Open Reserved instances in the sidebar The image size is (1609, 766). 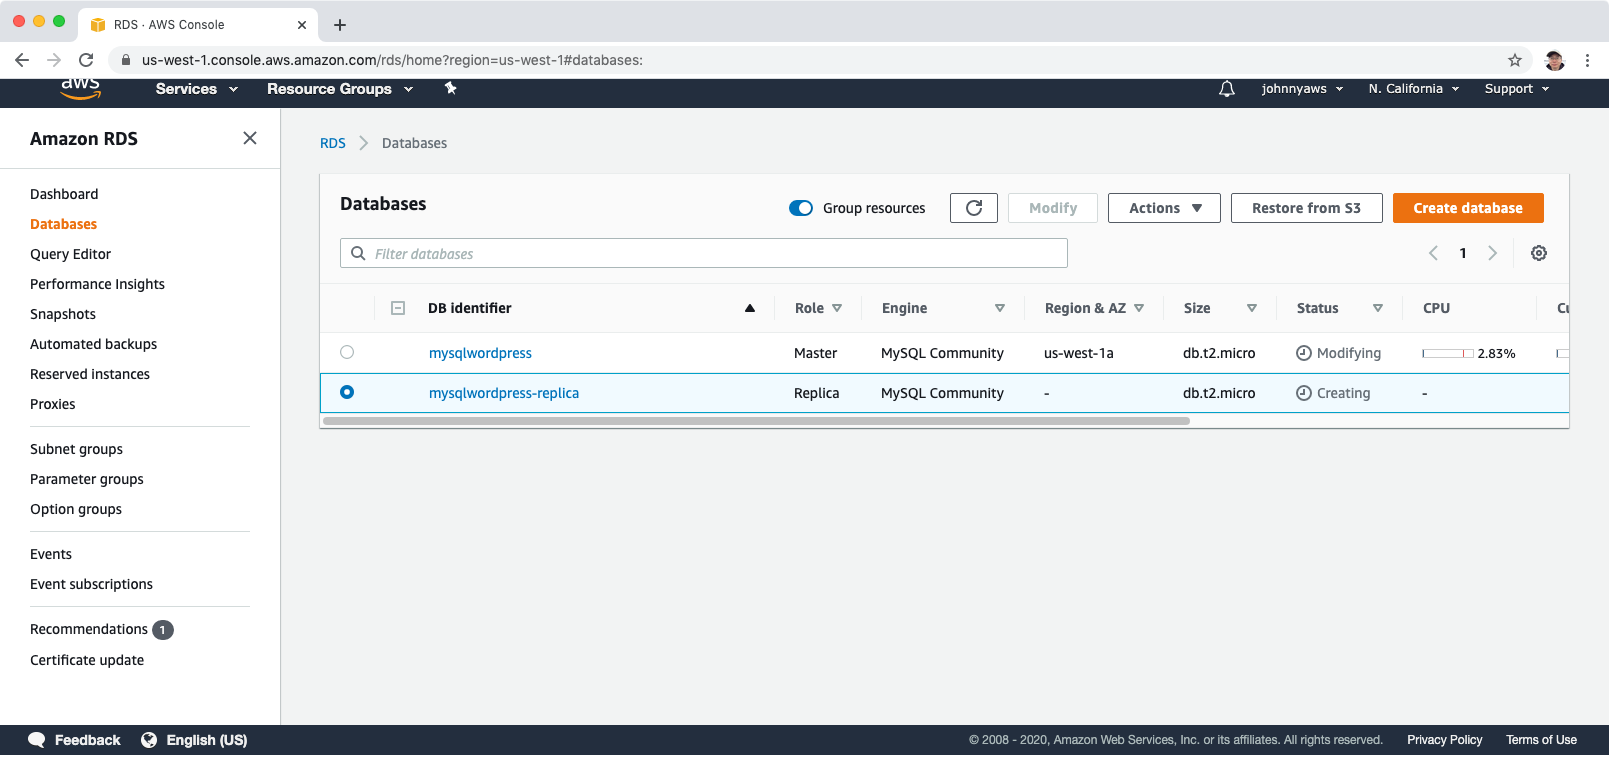tap(90, 374)
